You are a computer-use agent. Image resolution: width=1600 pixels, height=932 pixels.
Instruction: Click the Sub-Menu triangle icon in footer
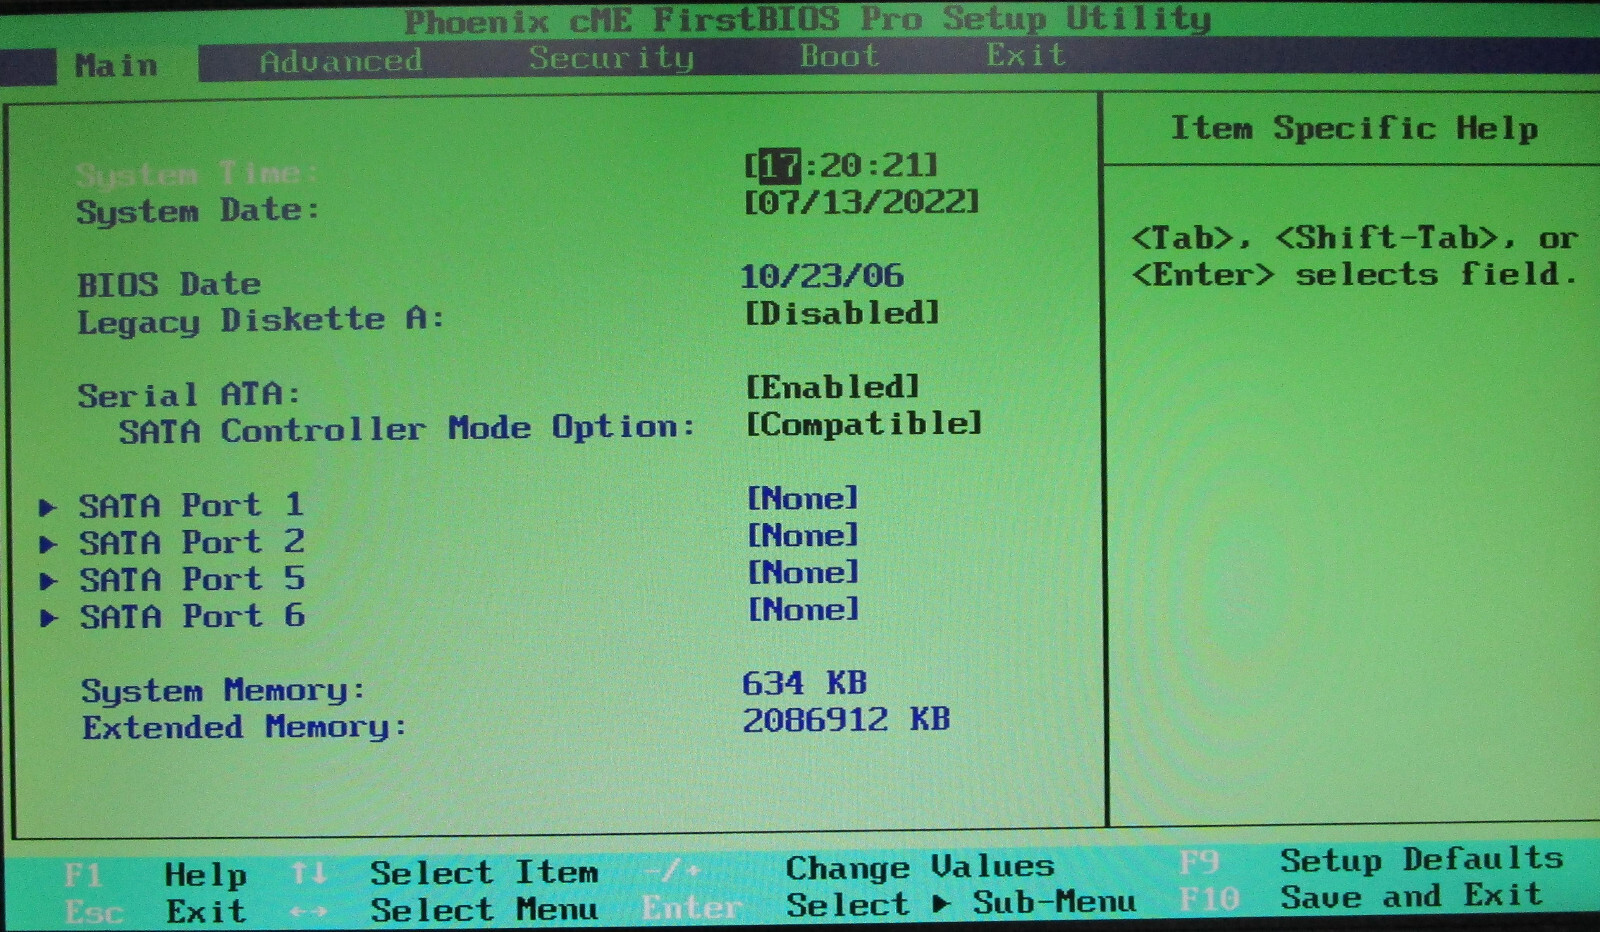[941, 904]
